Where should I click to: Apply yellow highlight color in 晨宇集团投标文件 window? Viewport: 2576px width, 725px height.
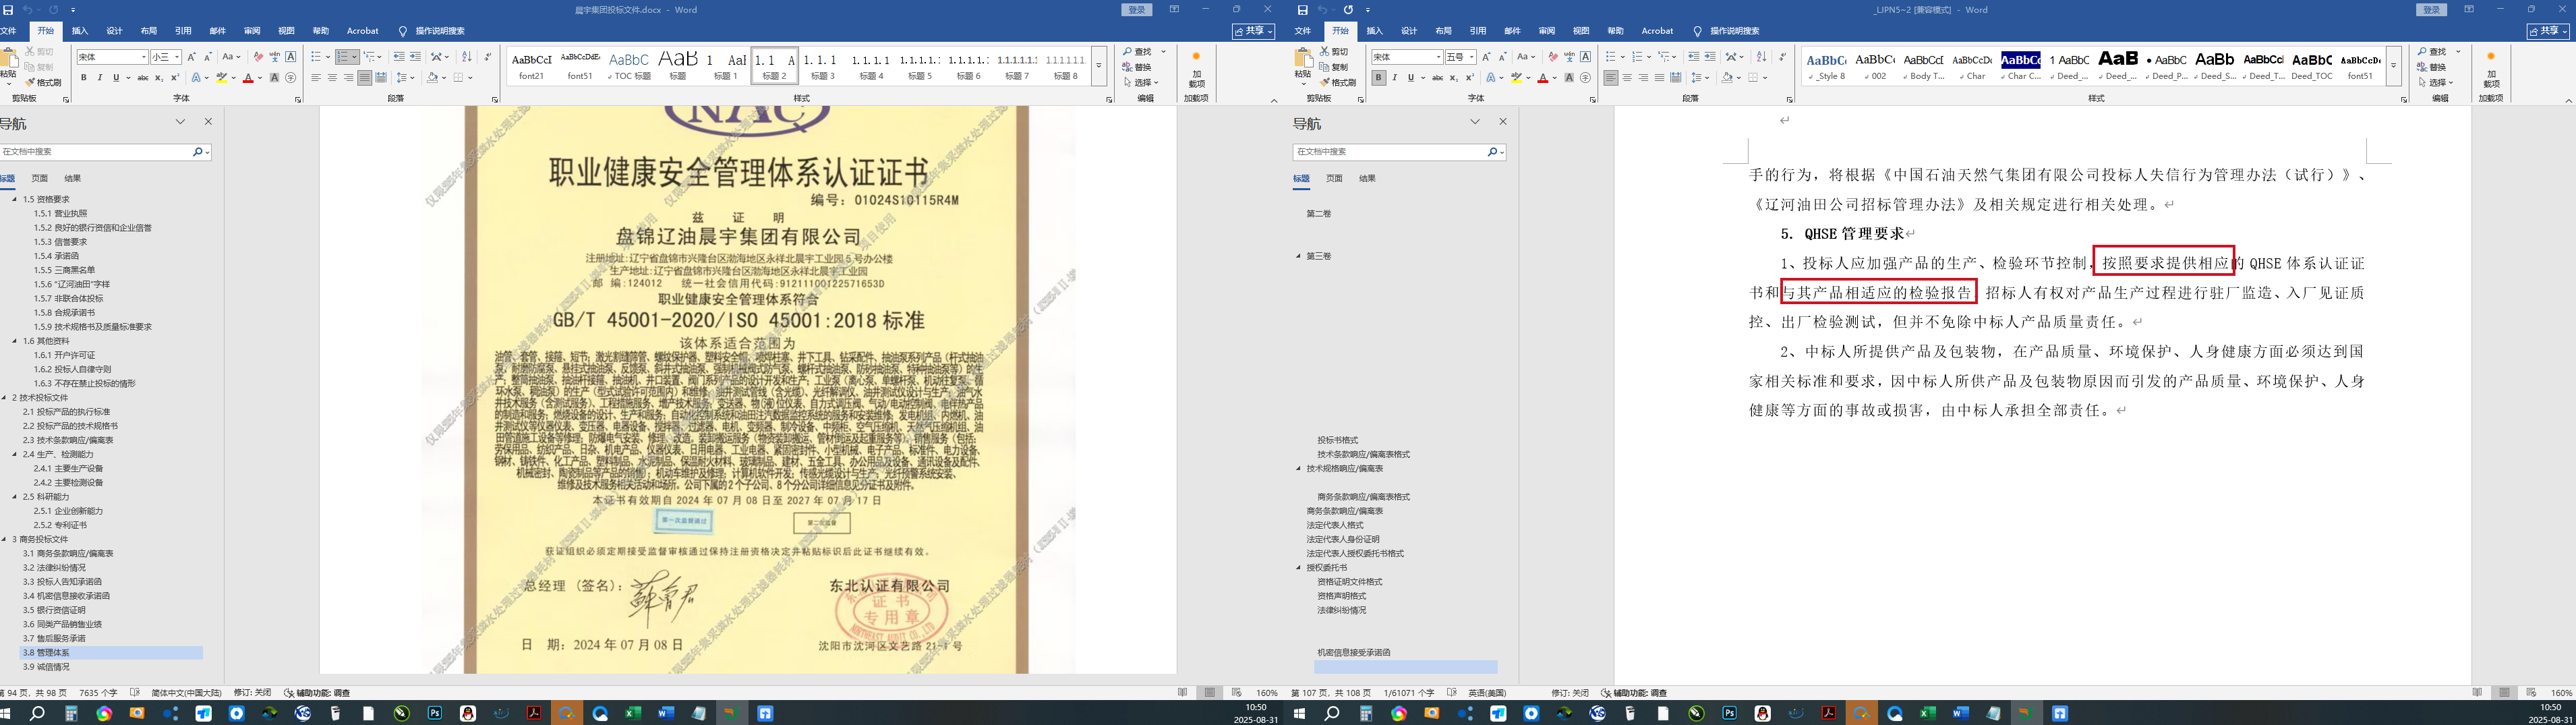click(222, 78)
